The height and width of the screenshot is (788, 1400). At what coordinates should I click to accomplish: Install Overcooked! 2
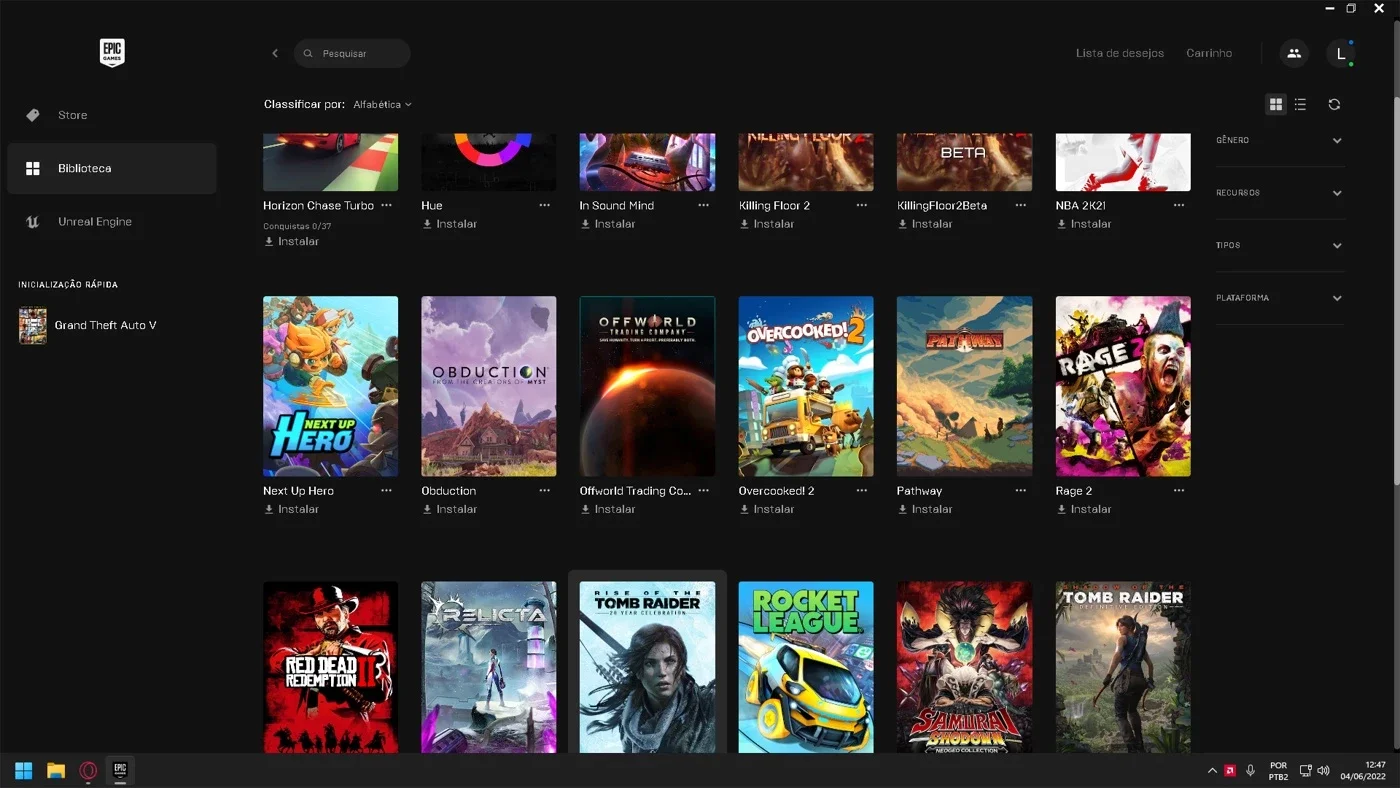767,509
